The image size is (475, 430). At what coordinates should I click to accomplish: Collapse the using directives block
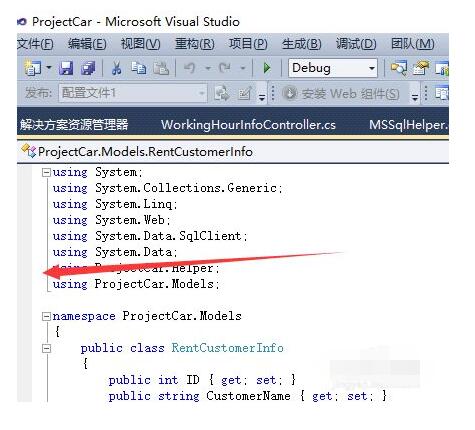tap(46, 172)
